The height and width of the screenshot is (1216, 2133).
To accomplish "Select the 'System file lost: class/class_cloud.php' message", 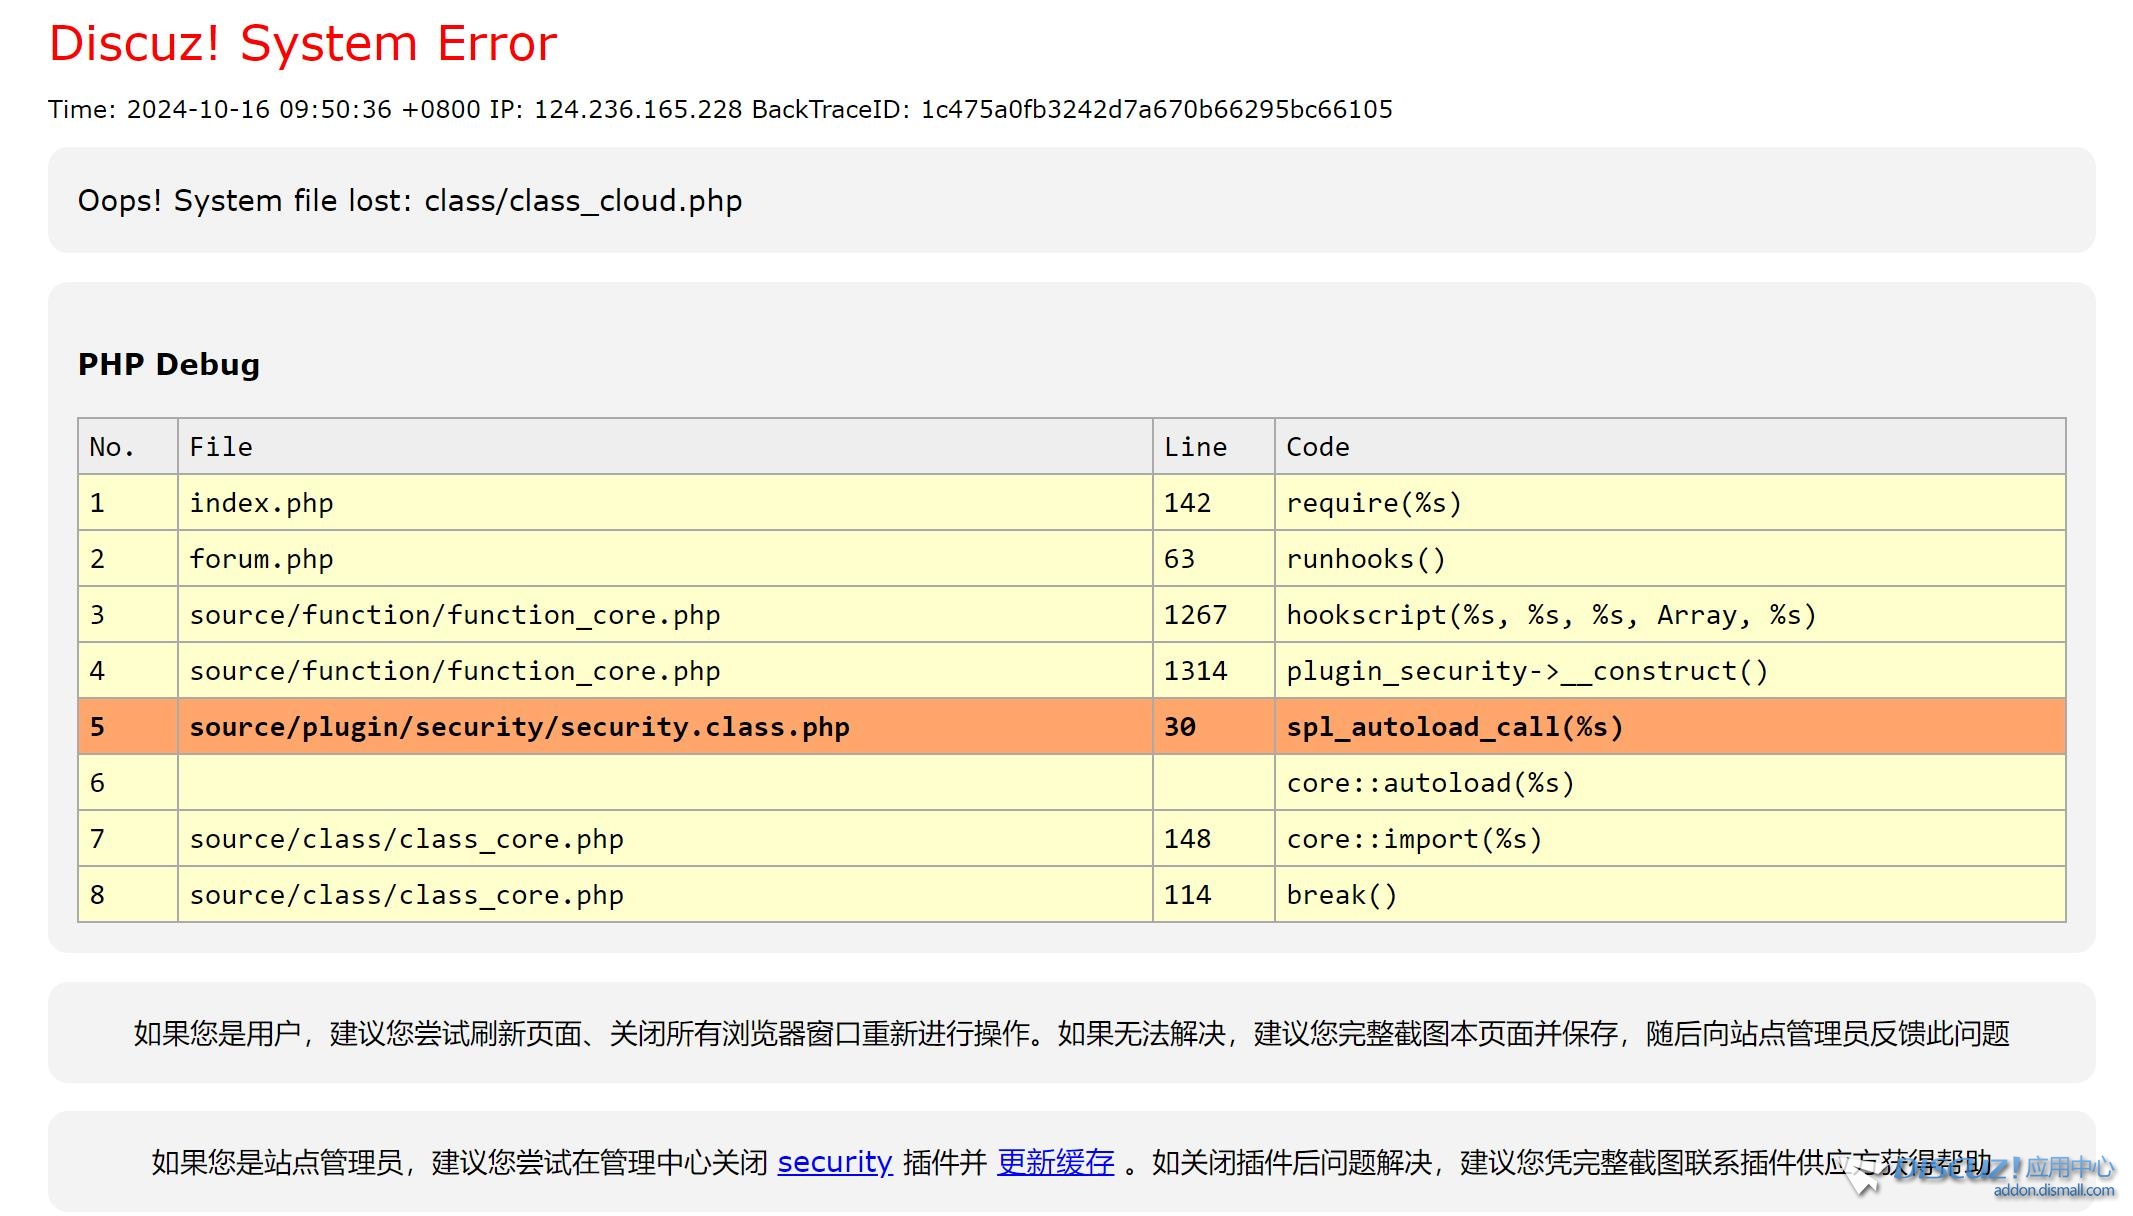I will [458, 200].
